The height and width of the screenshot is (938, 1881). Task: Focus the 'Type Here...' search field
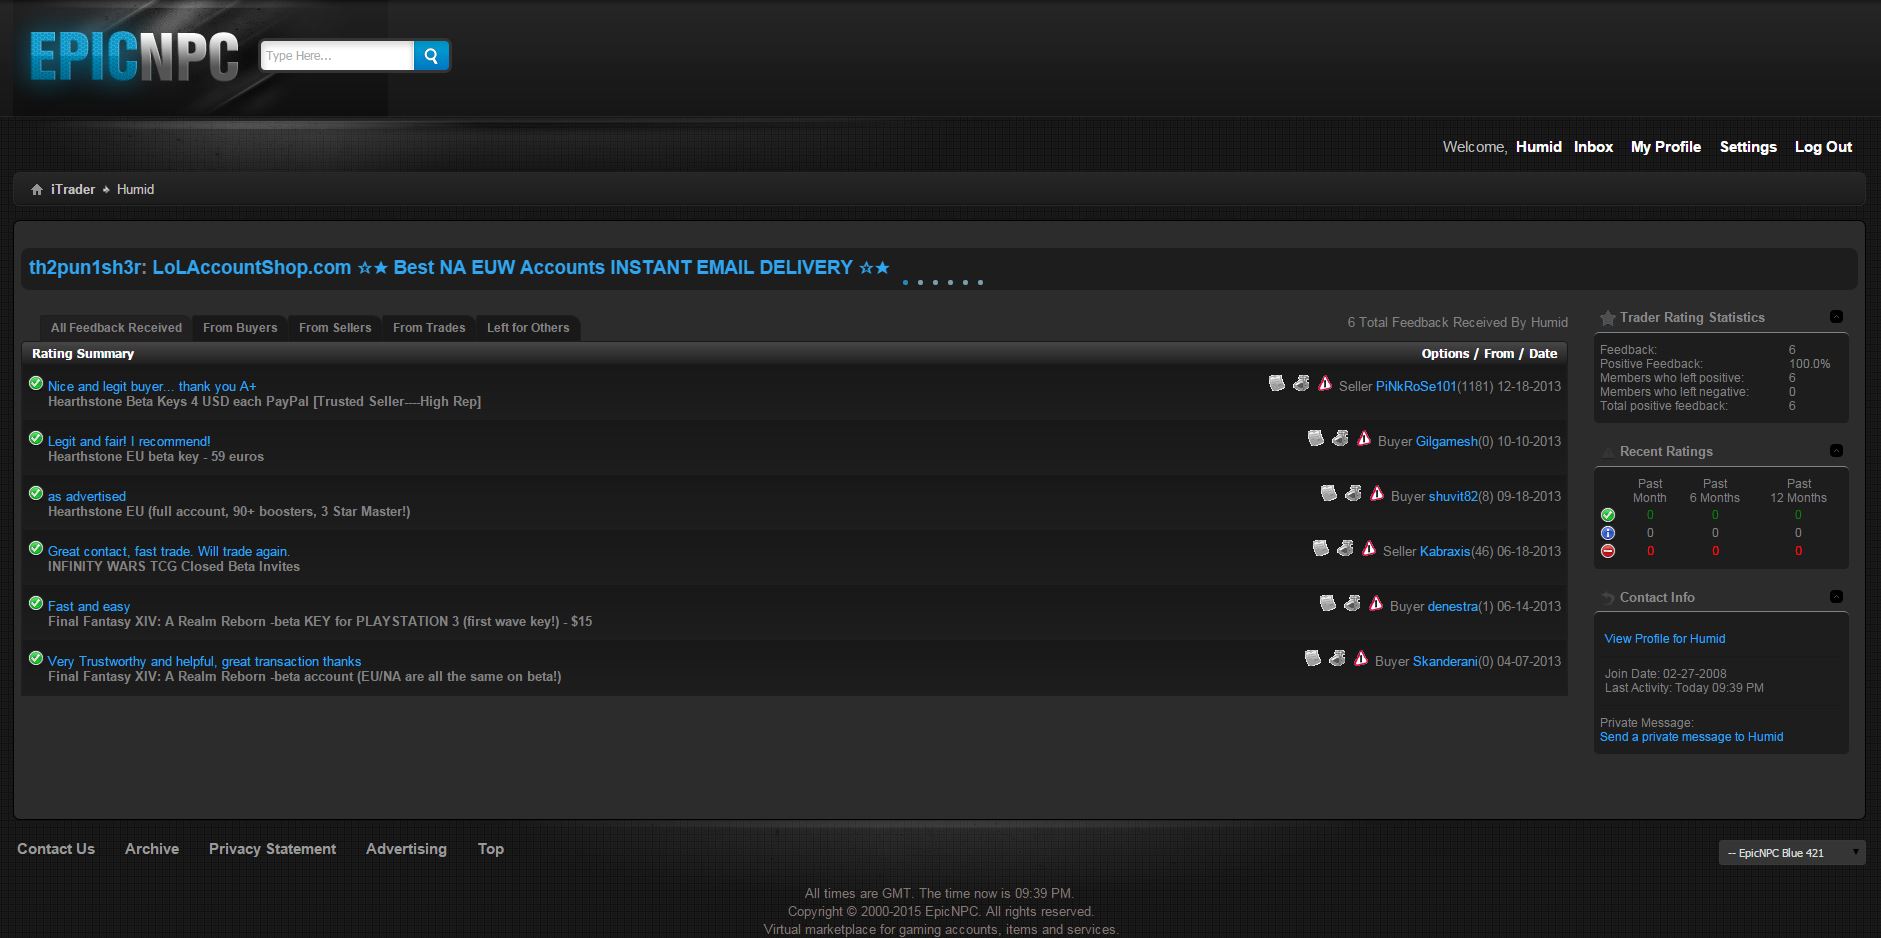(337, 56)
